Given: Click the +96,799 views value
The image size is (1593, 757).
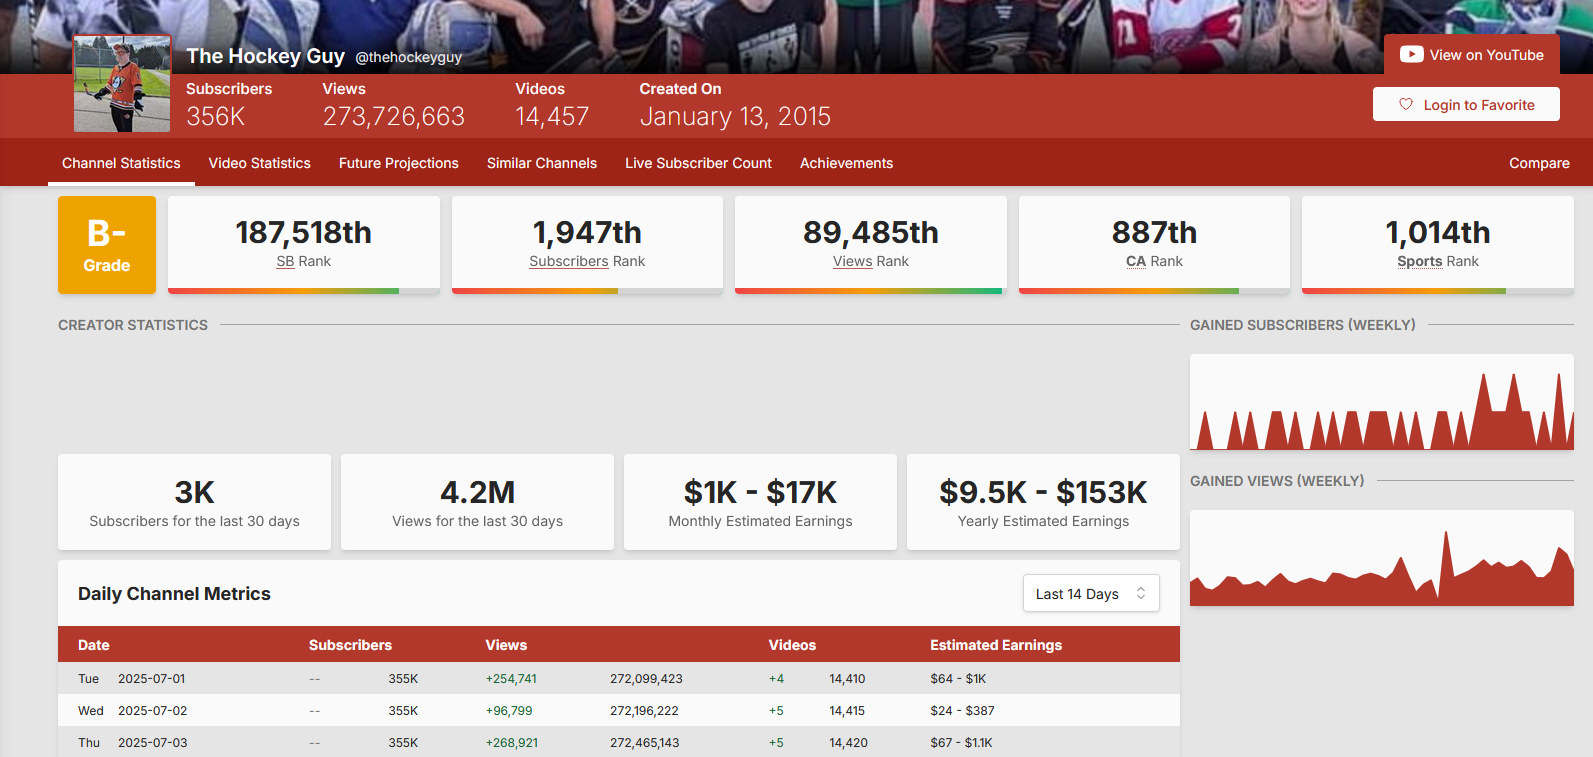Looking at the screenshot, I should tap(509, 710).
